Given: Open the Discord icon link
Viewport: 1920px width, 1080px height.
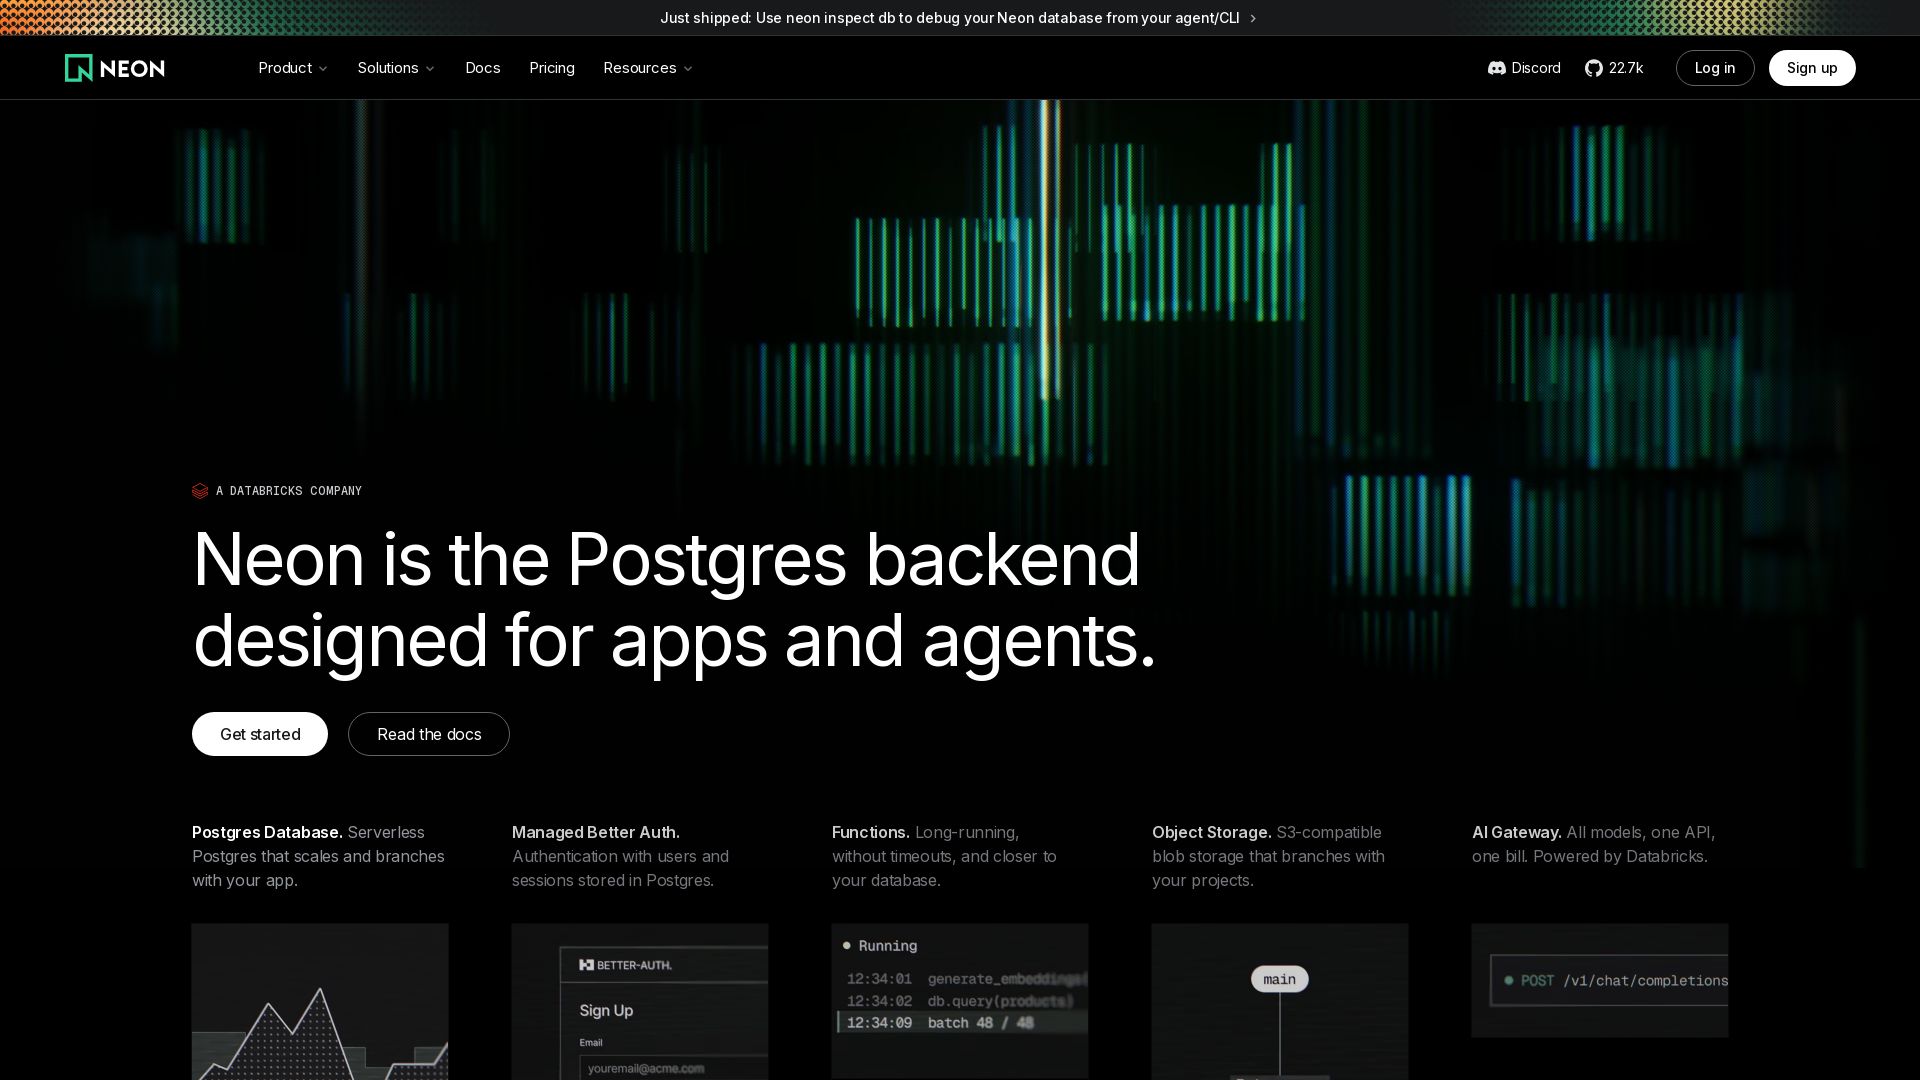Looking at the screenshot, I should (1496, 68).
